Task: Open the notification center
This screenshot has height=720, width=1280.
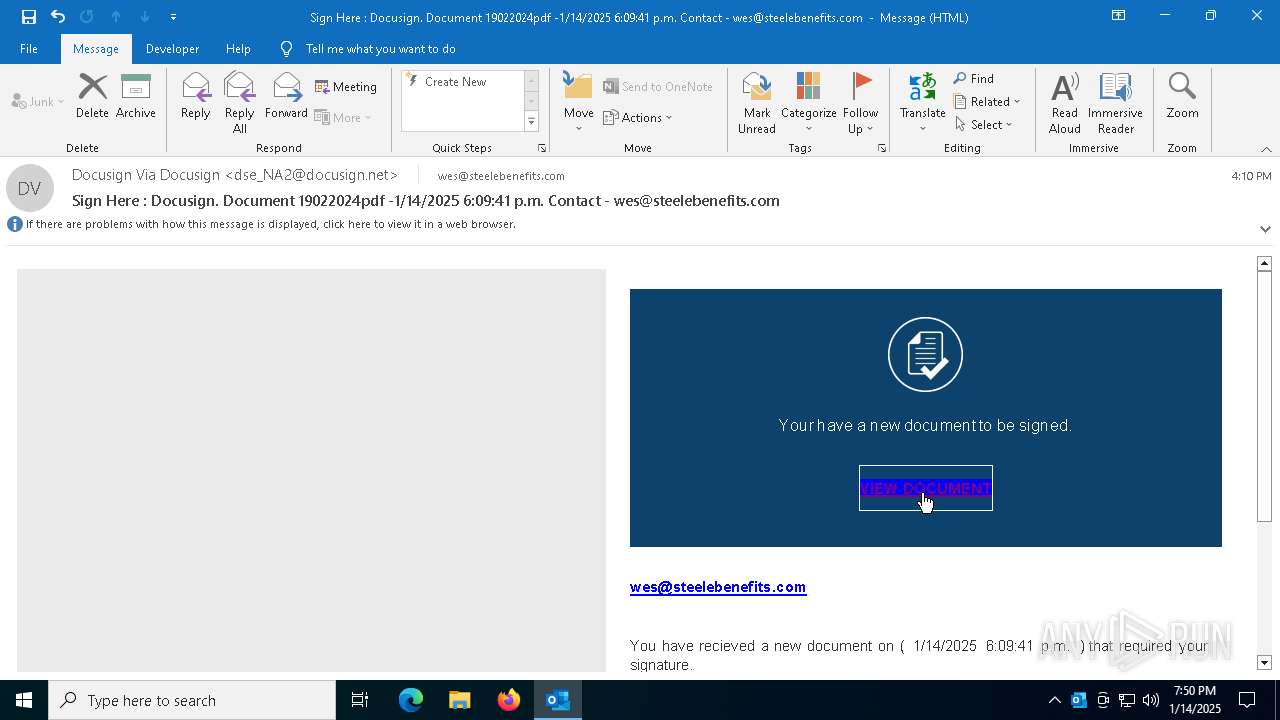Action: [x=1247, y=700]
